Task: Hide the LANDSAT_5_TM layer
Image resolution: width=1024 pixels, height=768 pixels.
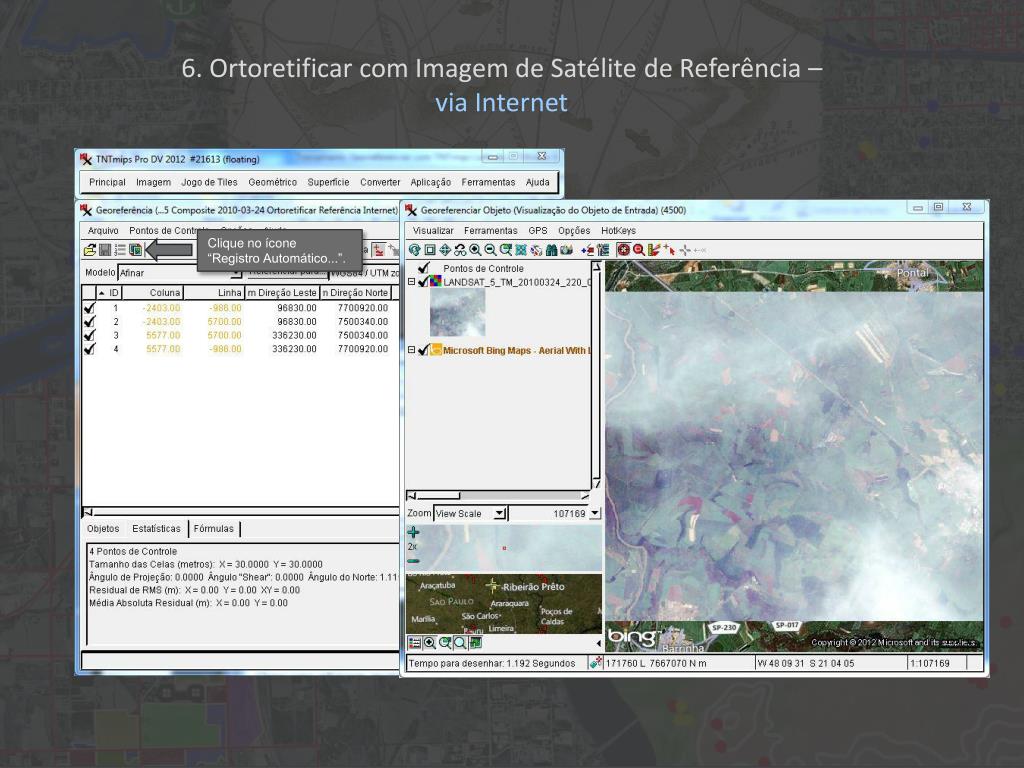Action: (x=423, y=282)
